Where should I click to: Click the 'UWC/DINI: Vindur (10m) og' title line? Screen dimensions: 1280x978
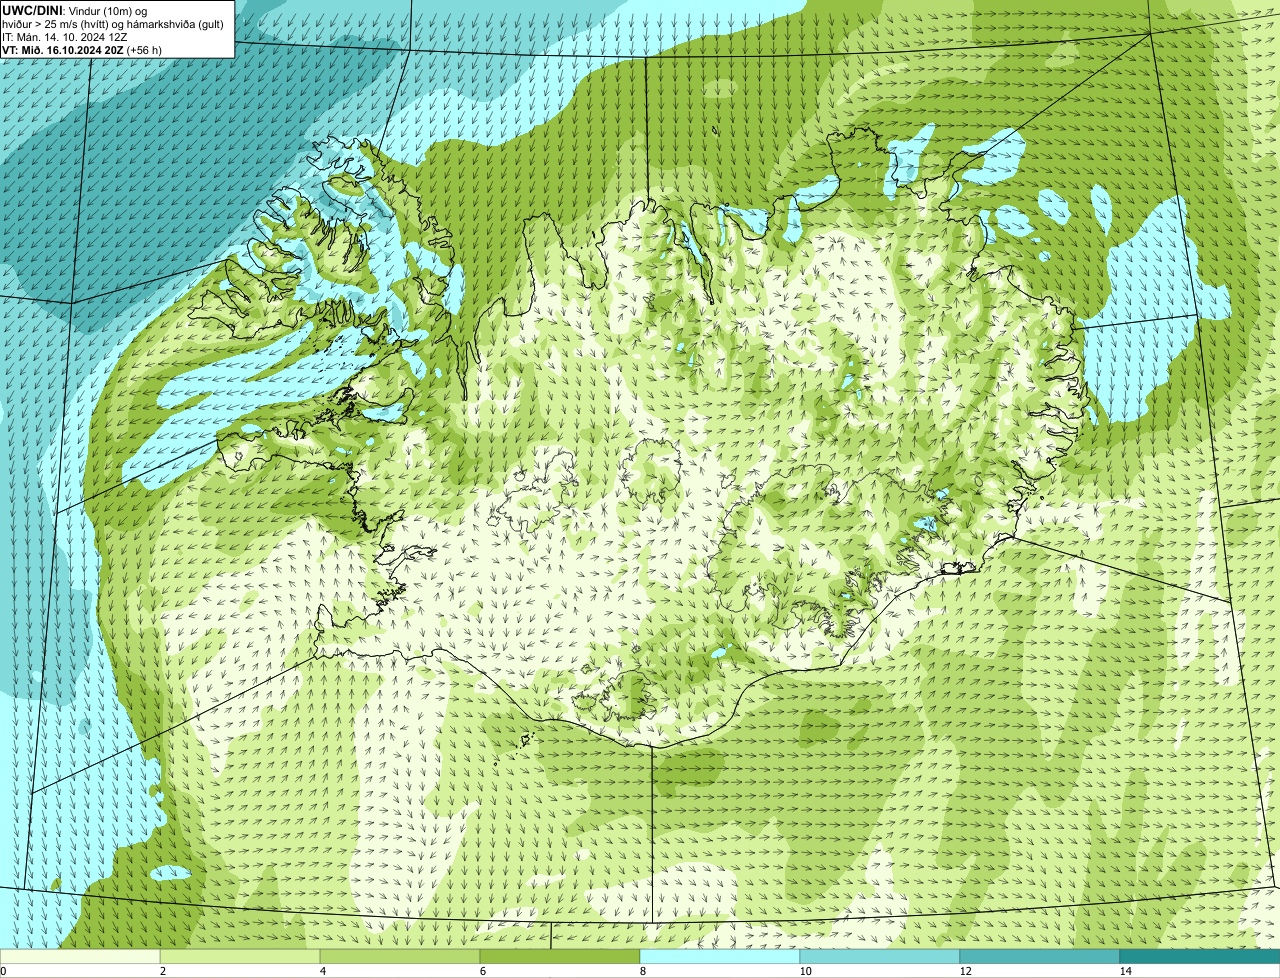pyautogui.click(x=75, y=10)
